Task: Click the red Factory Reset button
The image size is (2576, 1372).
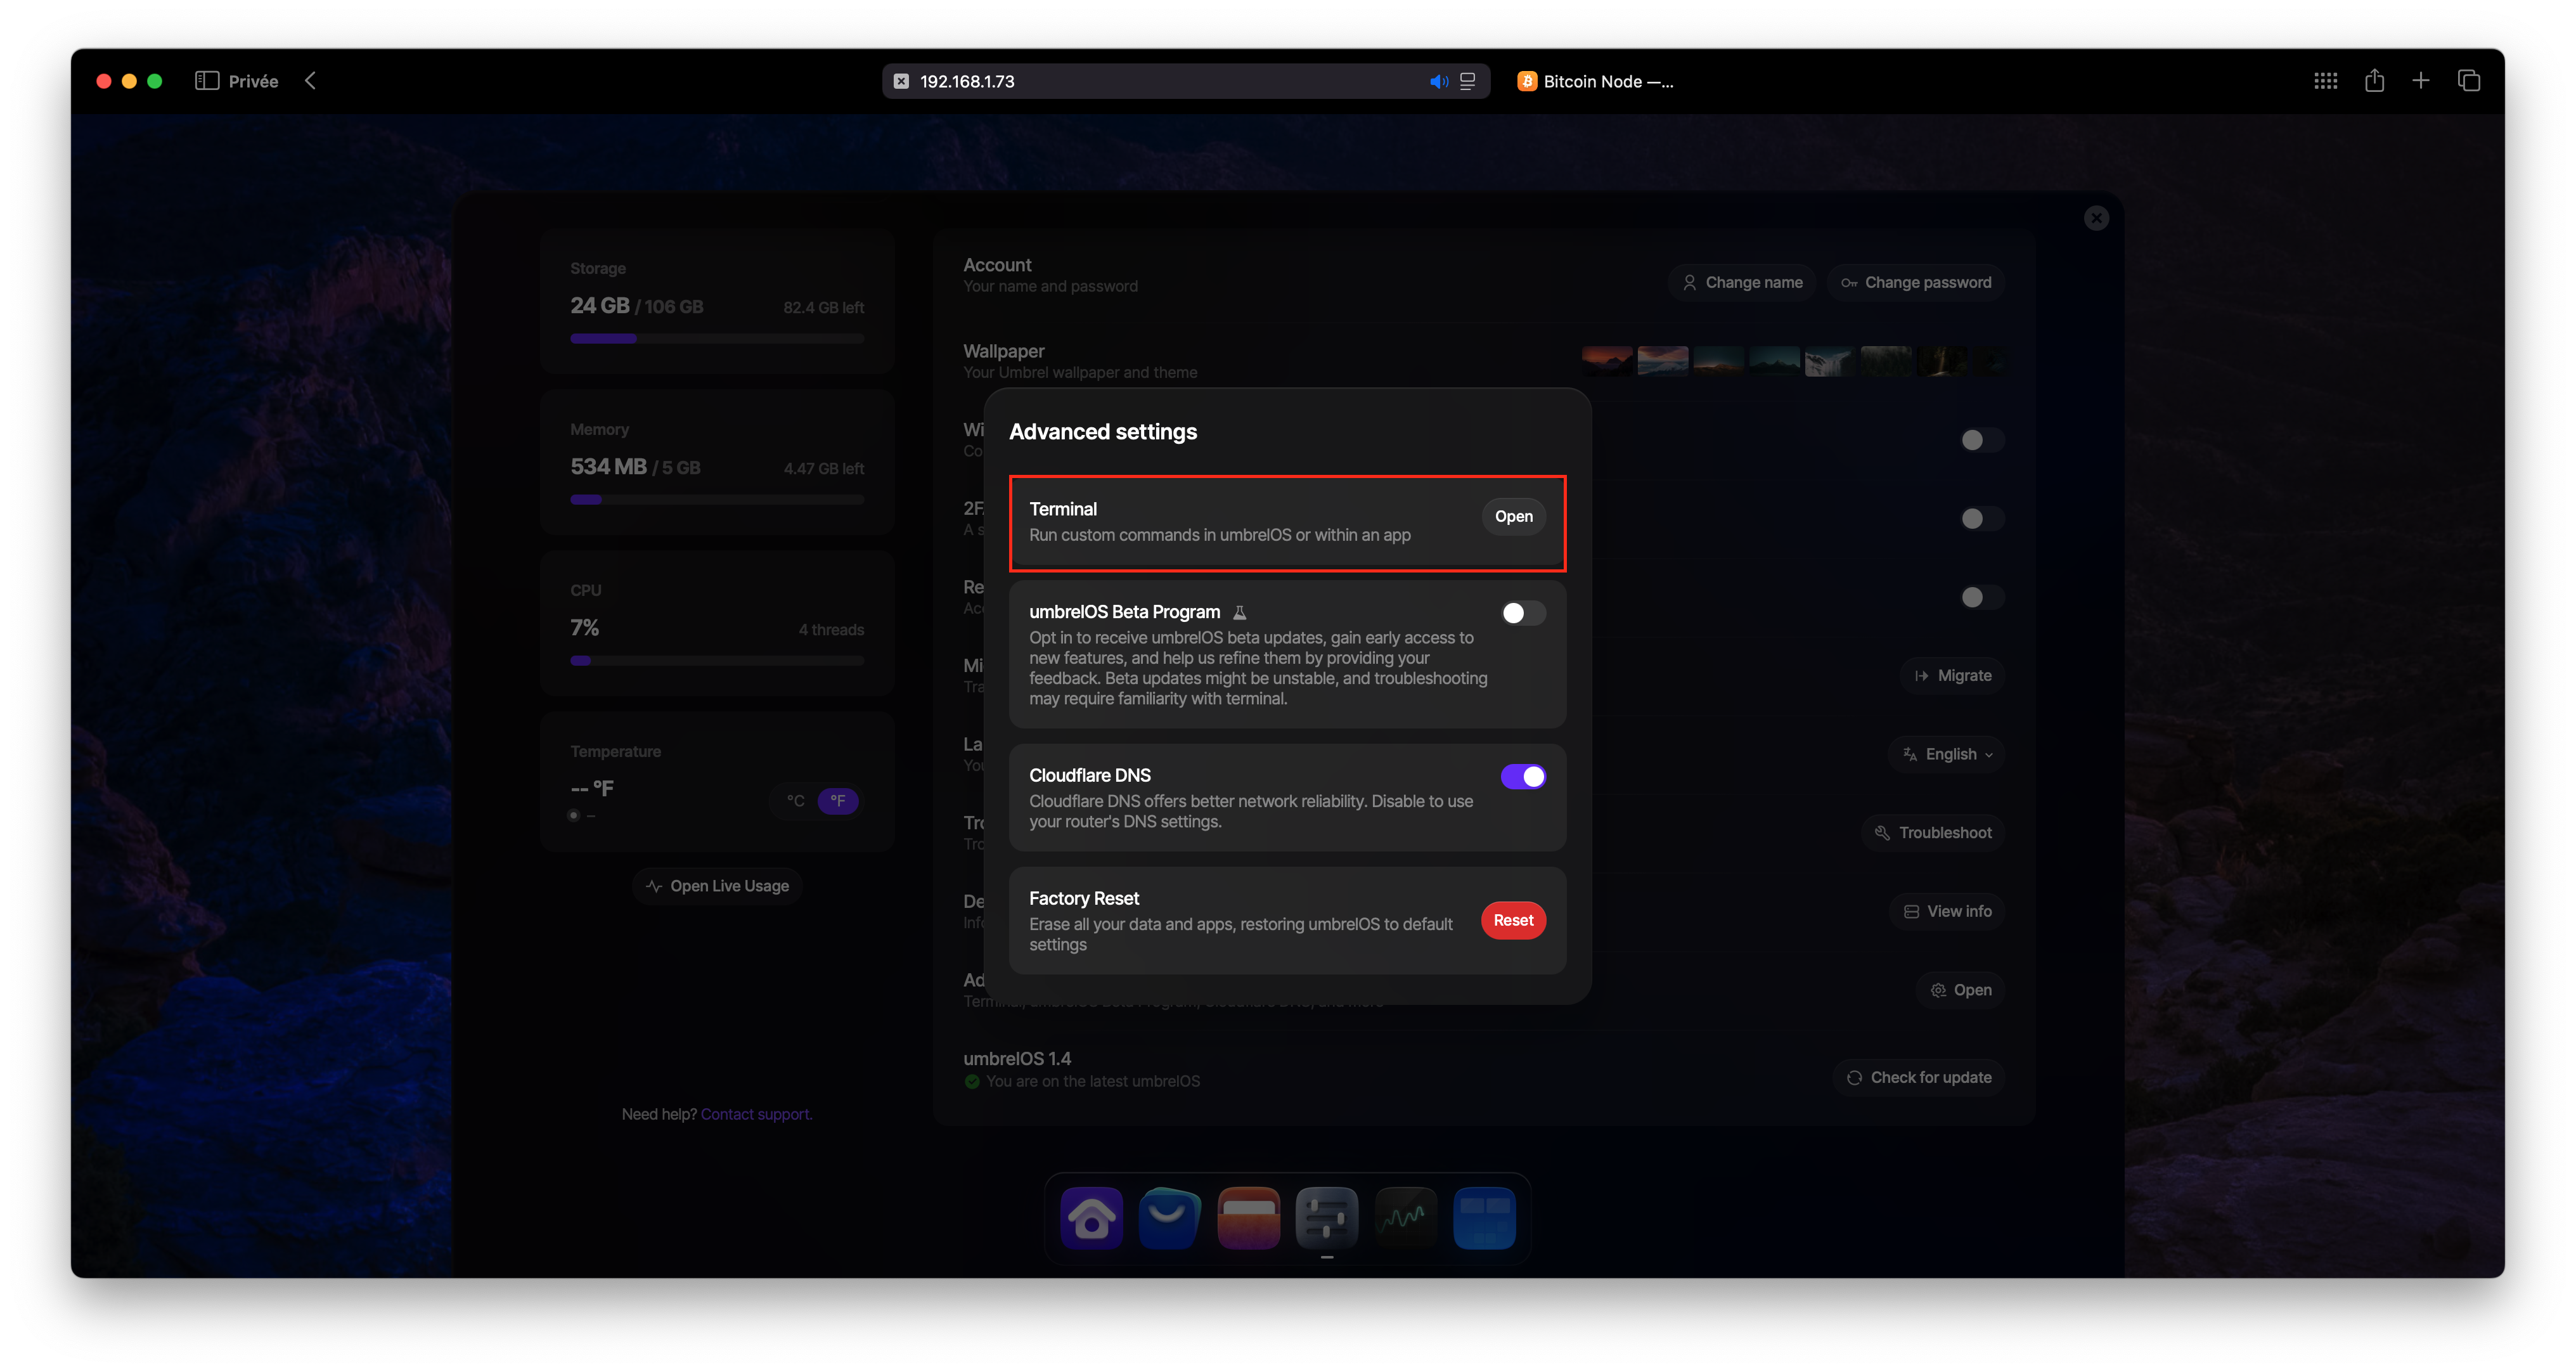Action: click(x=1513, y=920)
